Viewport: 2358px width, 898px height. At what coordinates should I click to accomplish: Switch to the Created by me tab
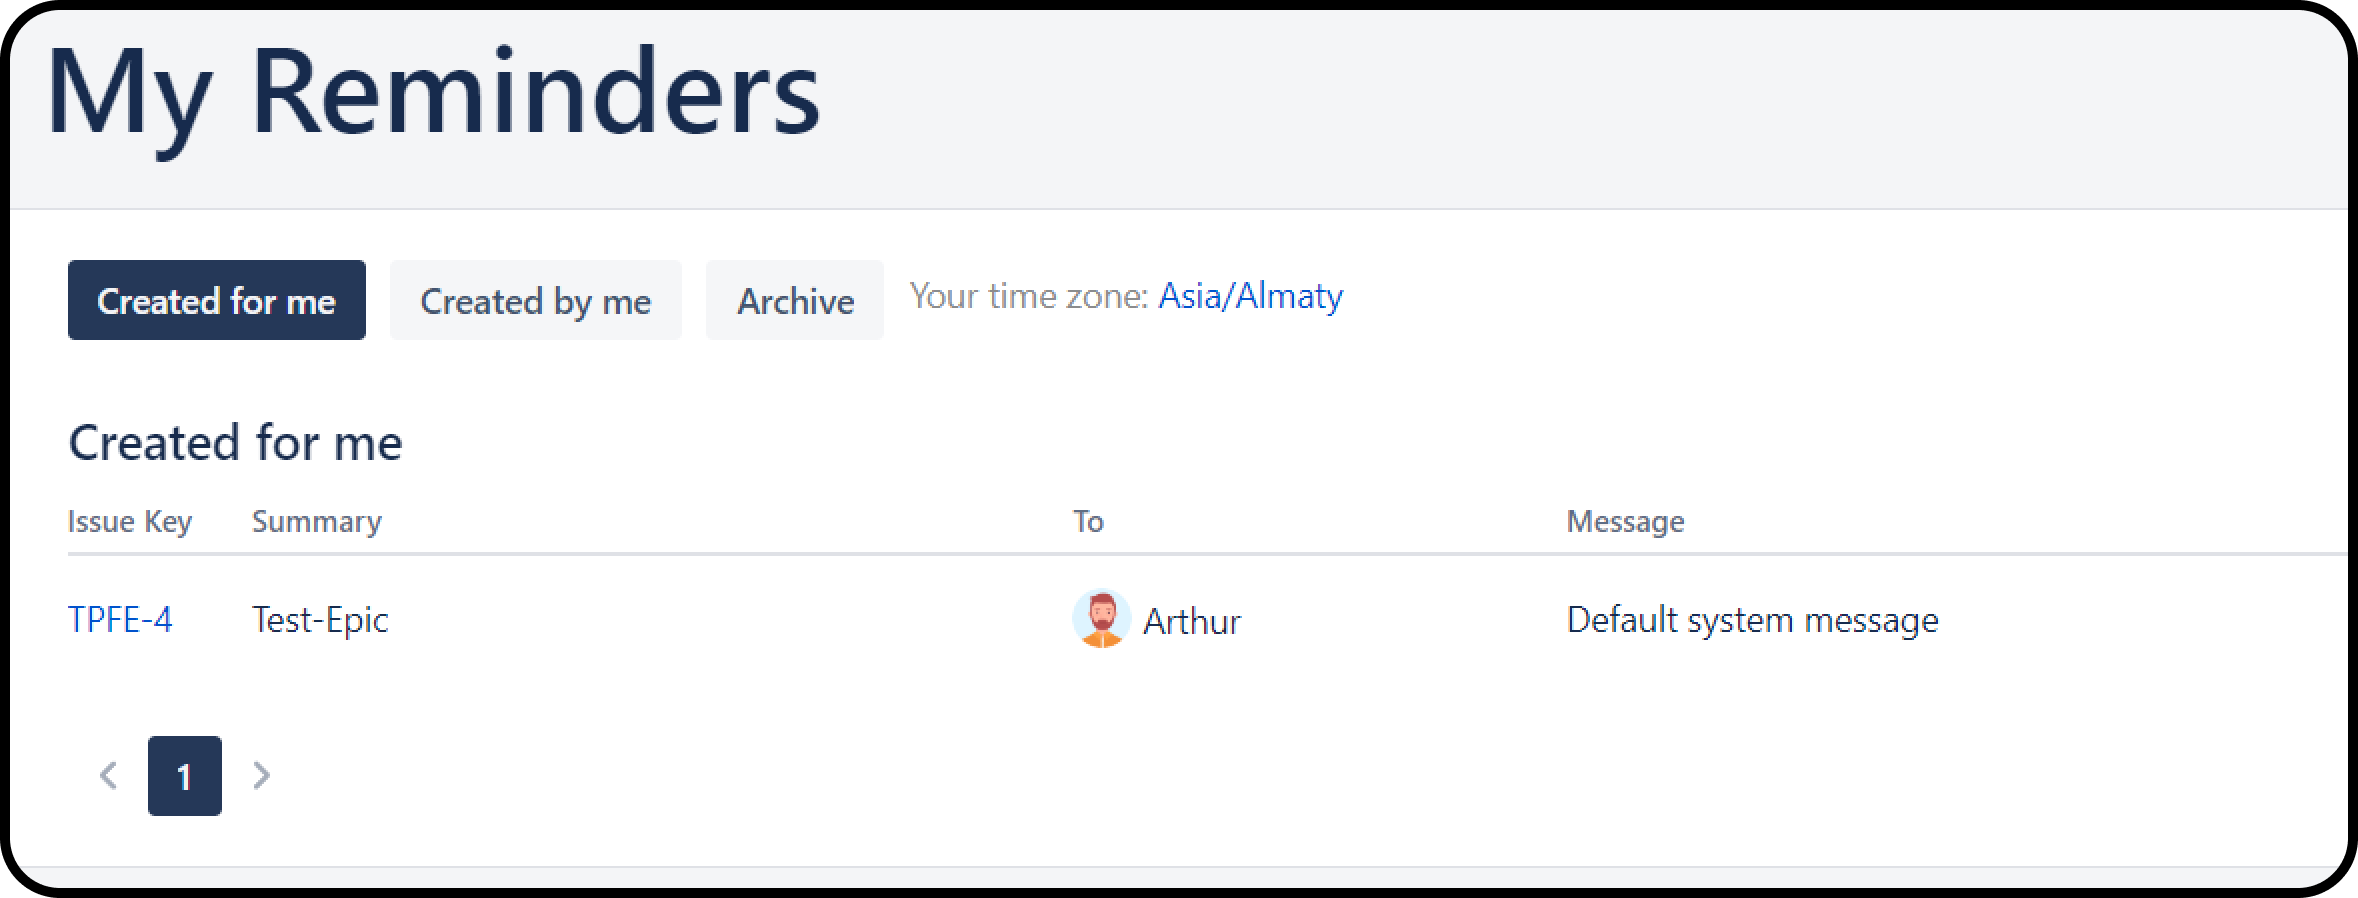[535, 301]
